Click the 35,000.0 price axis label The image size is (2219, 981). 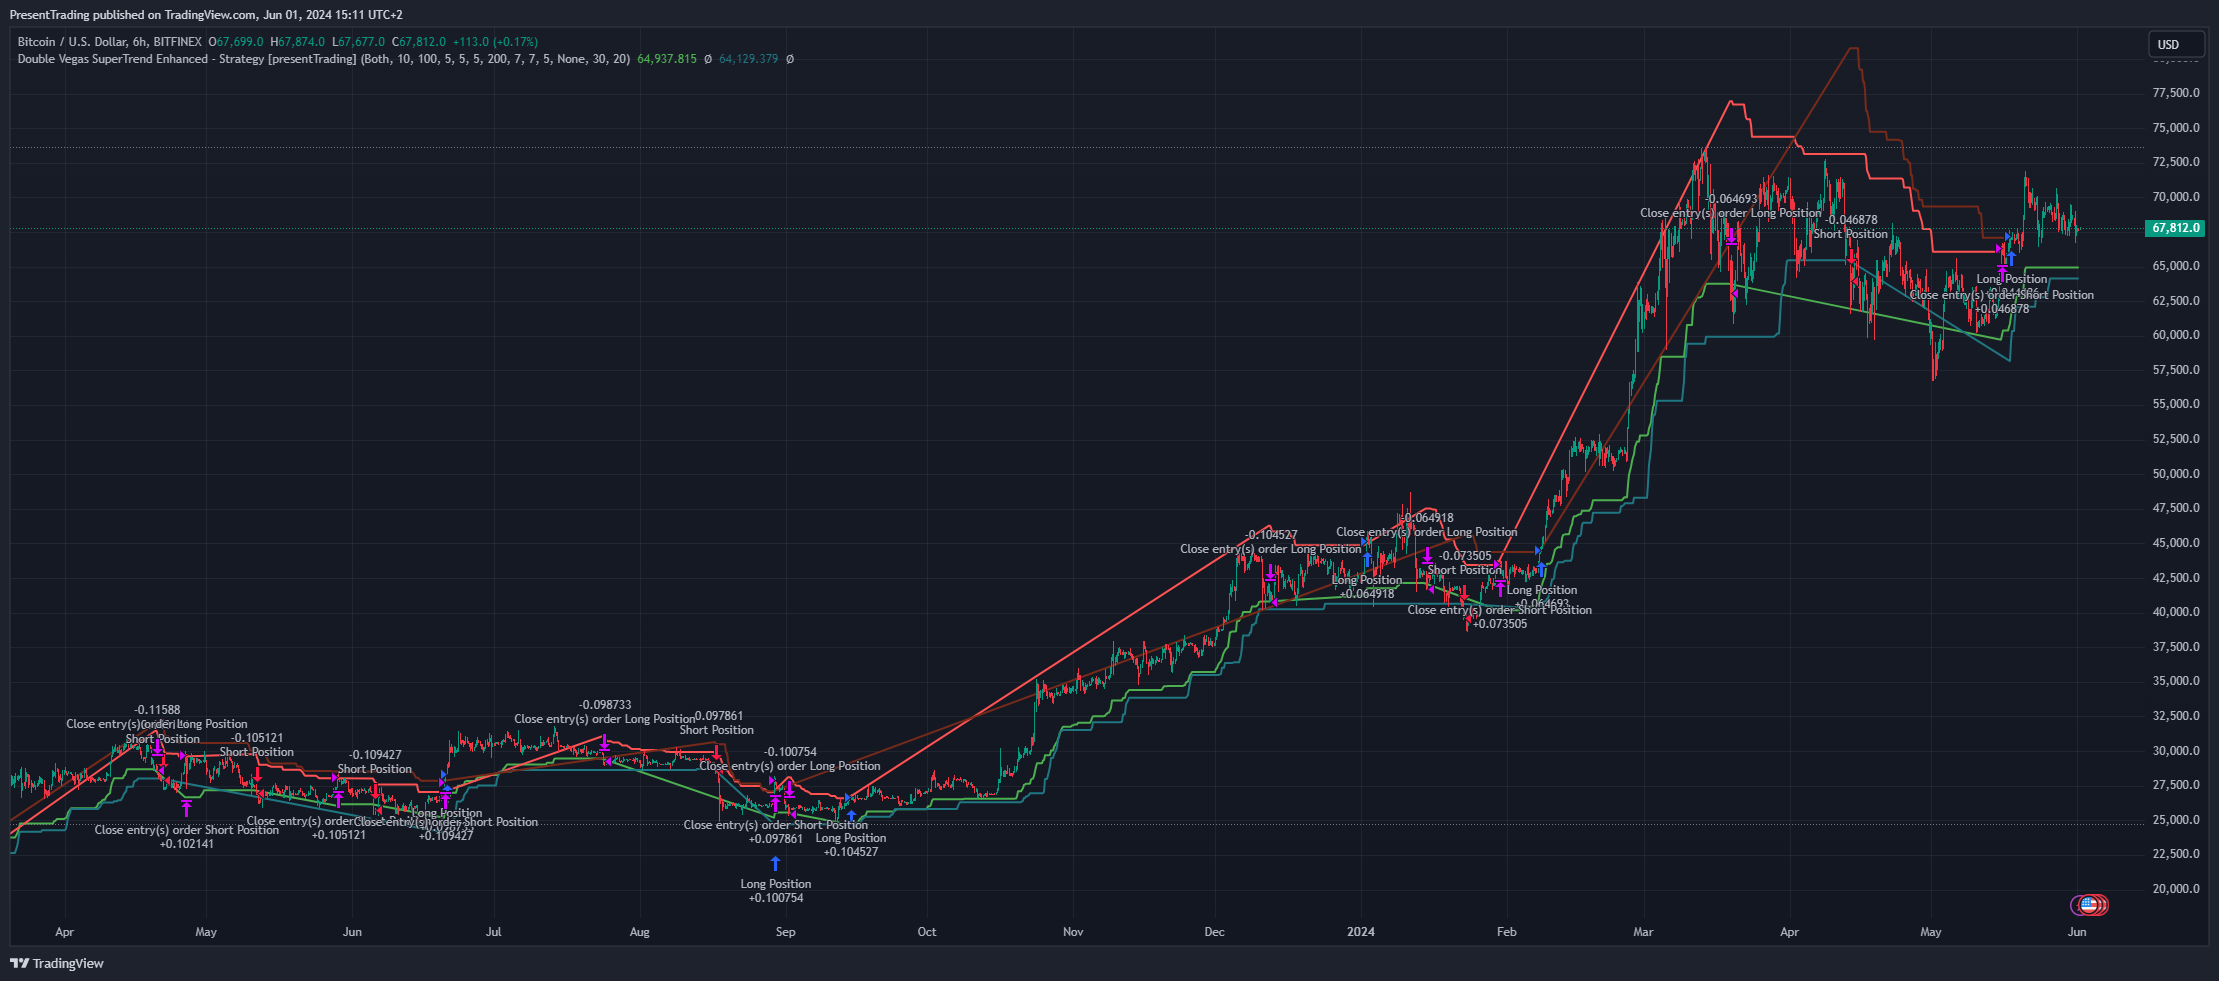[2176, 681]
